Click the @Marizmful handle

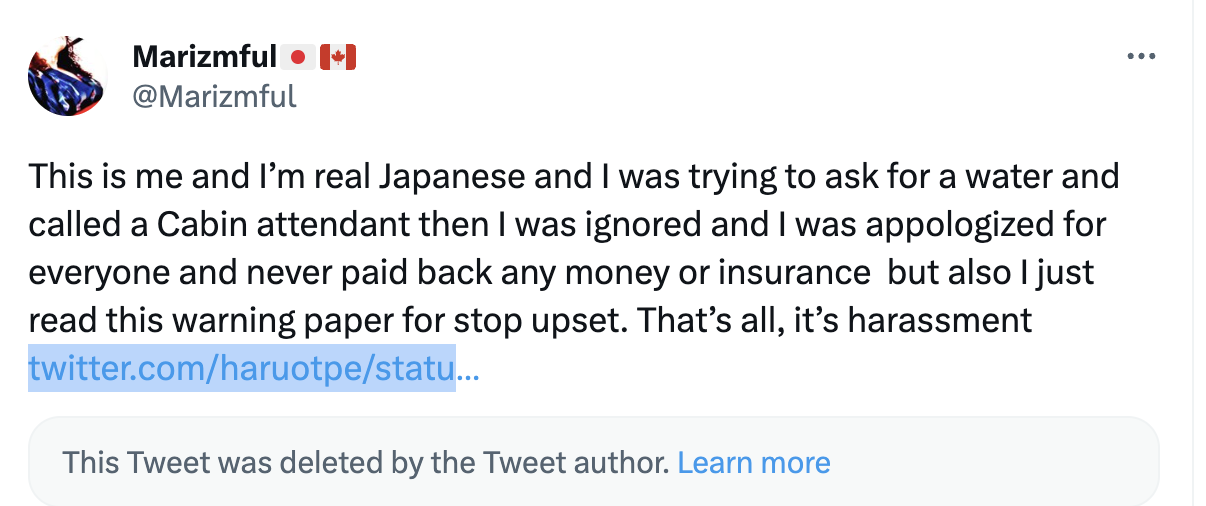click(x=214, y=96)
